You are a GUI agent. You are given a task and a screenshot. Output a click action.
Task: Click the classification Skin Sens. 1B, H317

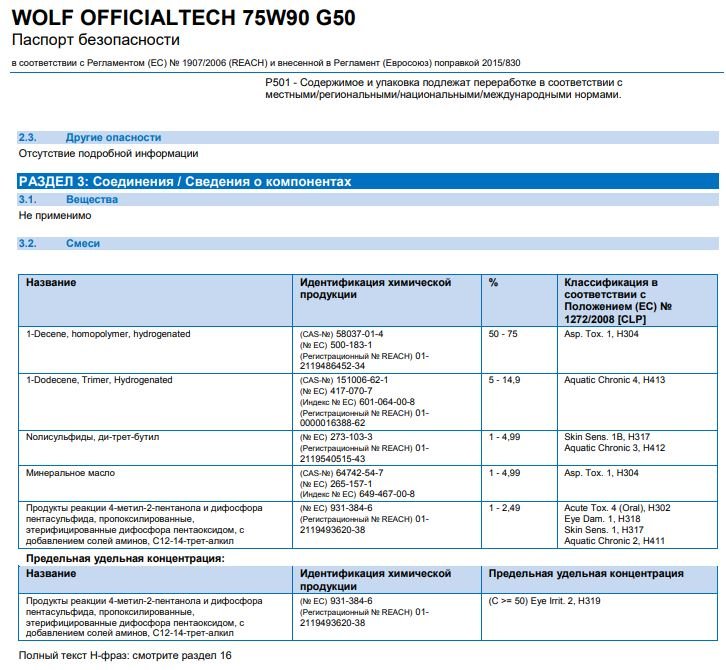click(x=607, y=437)
